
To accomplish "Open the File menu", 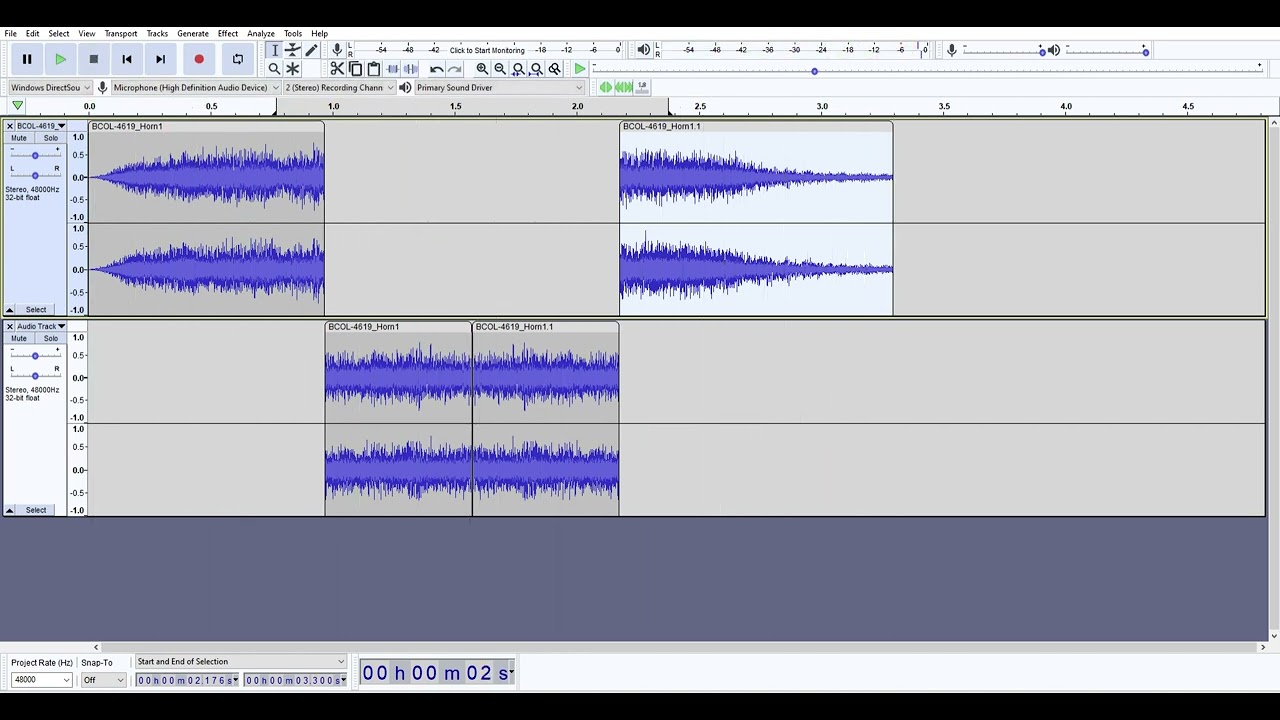I will click(10, 33).
